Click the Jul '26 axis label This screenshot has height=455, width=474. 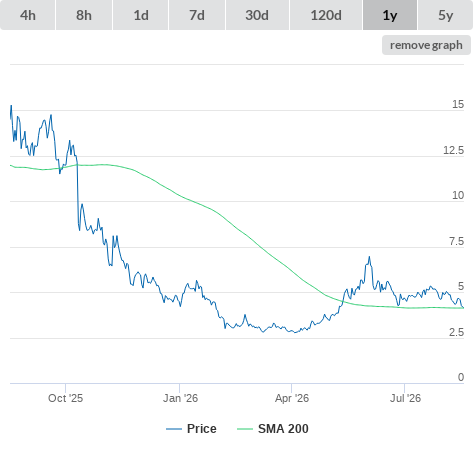tap(405, 398)
